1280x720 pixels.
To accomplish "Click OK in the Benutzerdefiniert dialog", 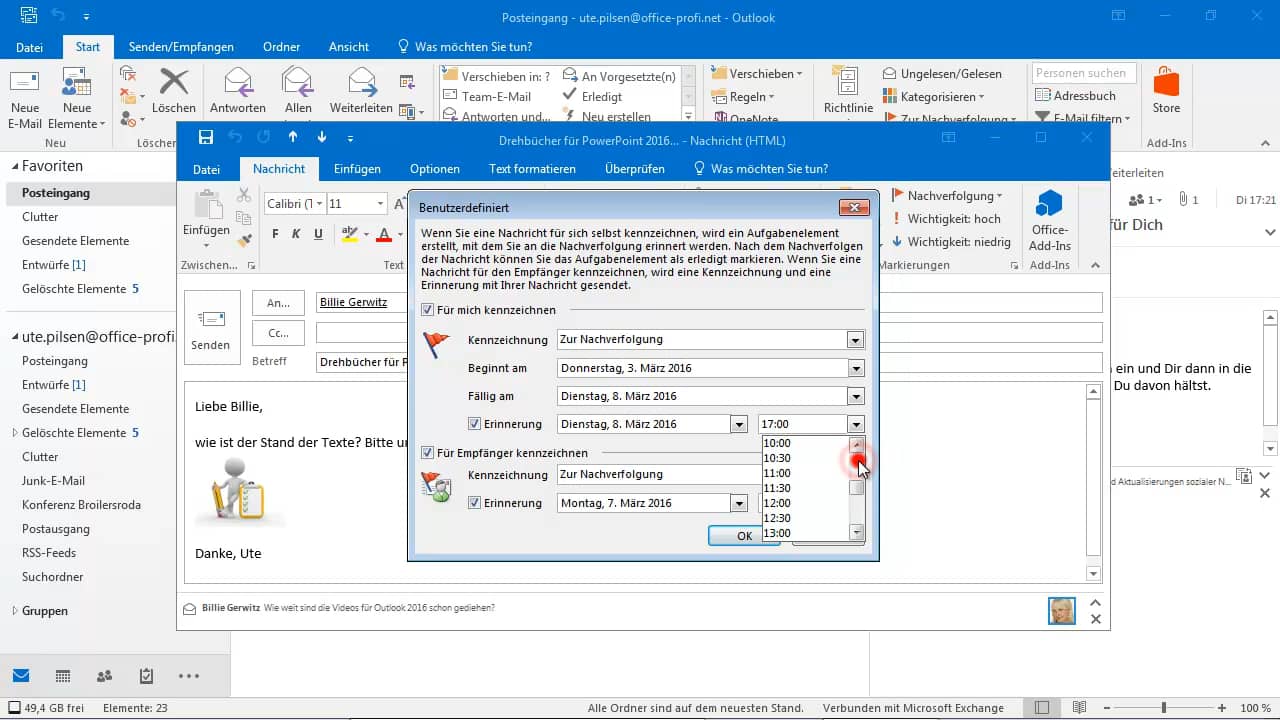I will pos(744,536).
